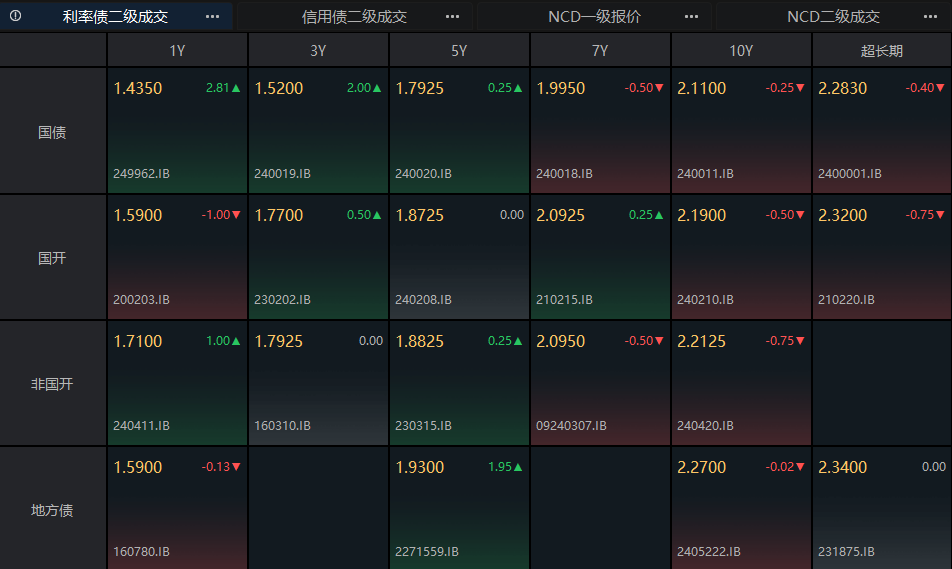Click the 国开 5Y yield 1.8725 cell
Screen dimensions: 952x569
(x=459, y=257)
